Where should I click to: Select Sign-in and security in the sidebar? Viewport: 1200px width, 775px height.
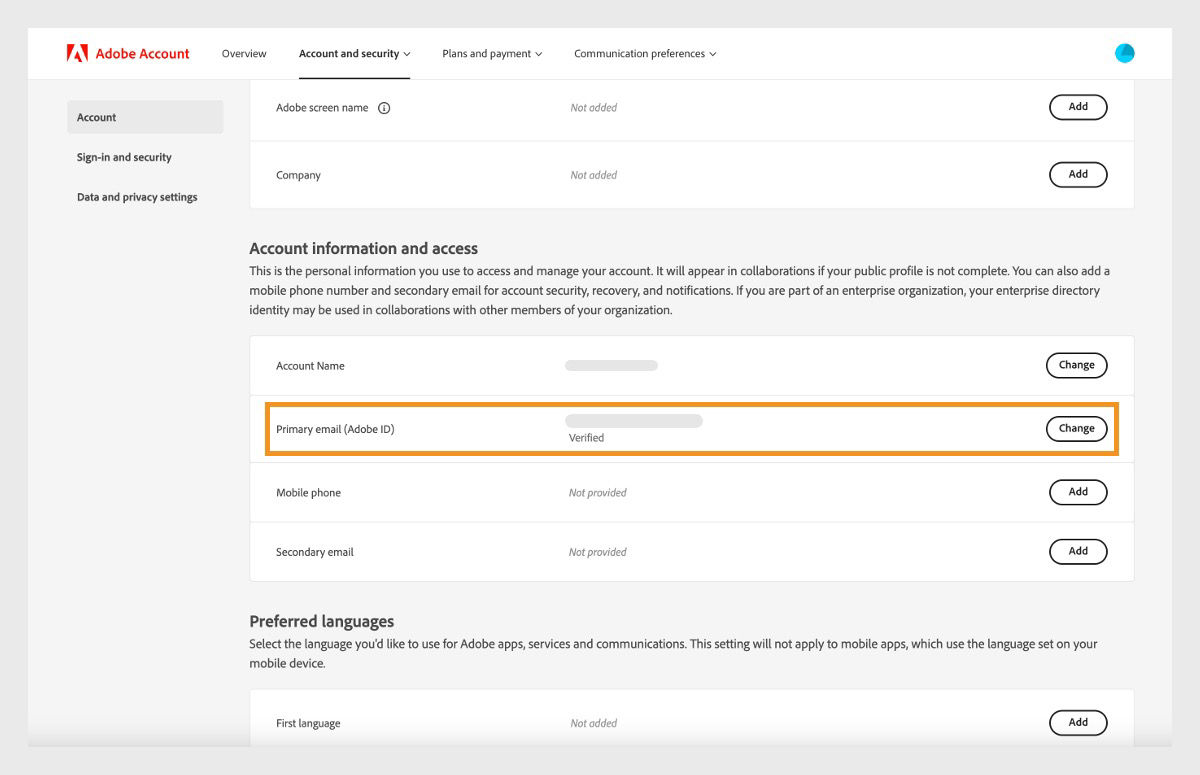coord(123,157)
